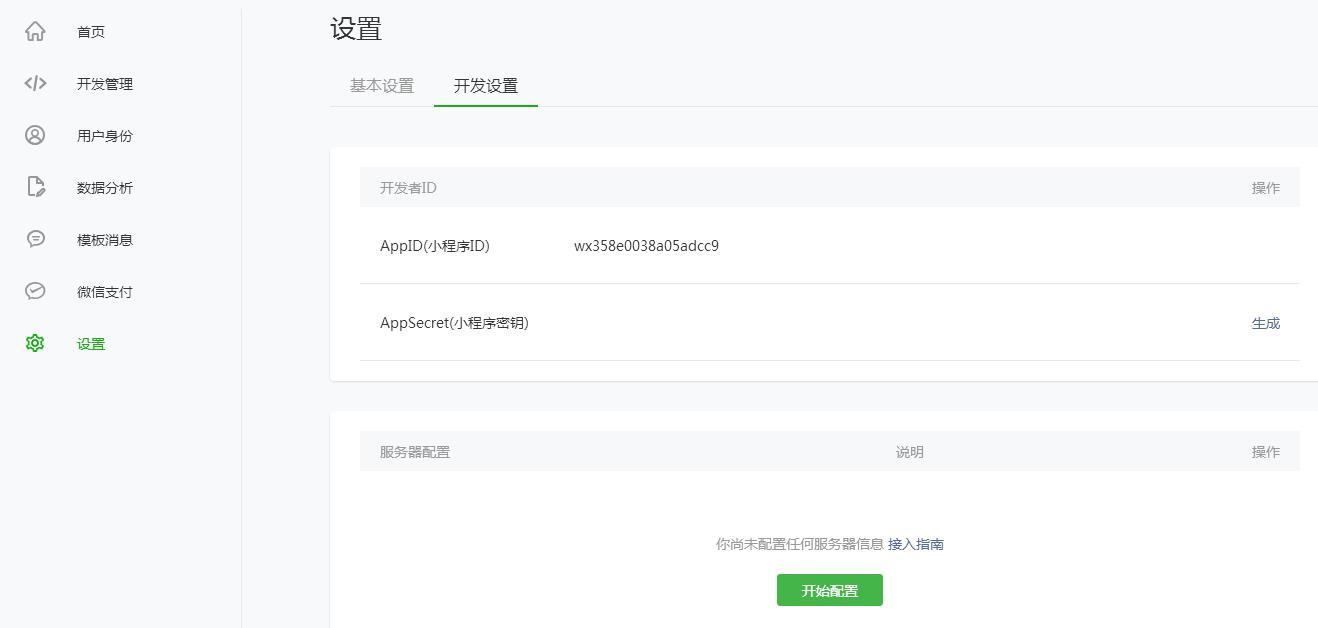Screen dimensions: 1318x628
Task: Click 生成 to generate the AppSecret
Action: 1266,323
